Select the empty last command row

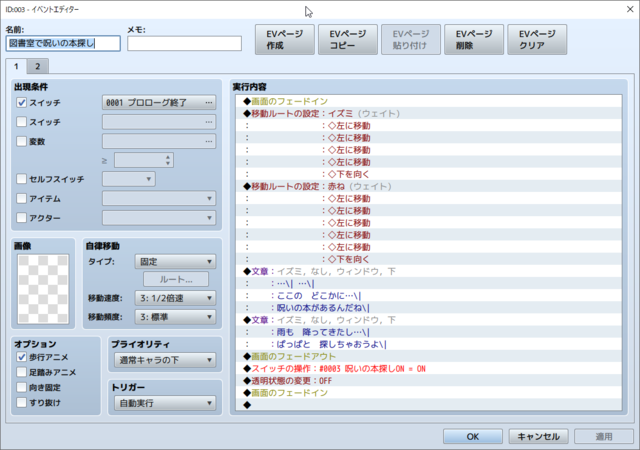429,405
